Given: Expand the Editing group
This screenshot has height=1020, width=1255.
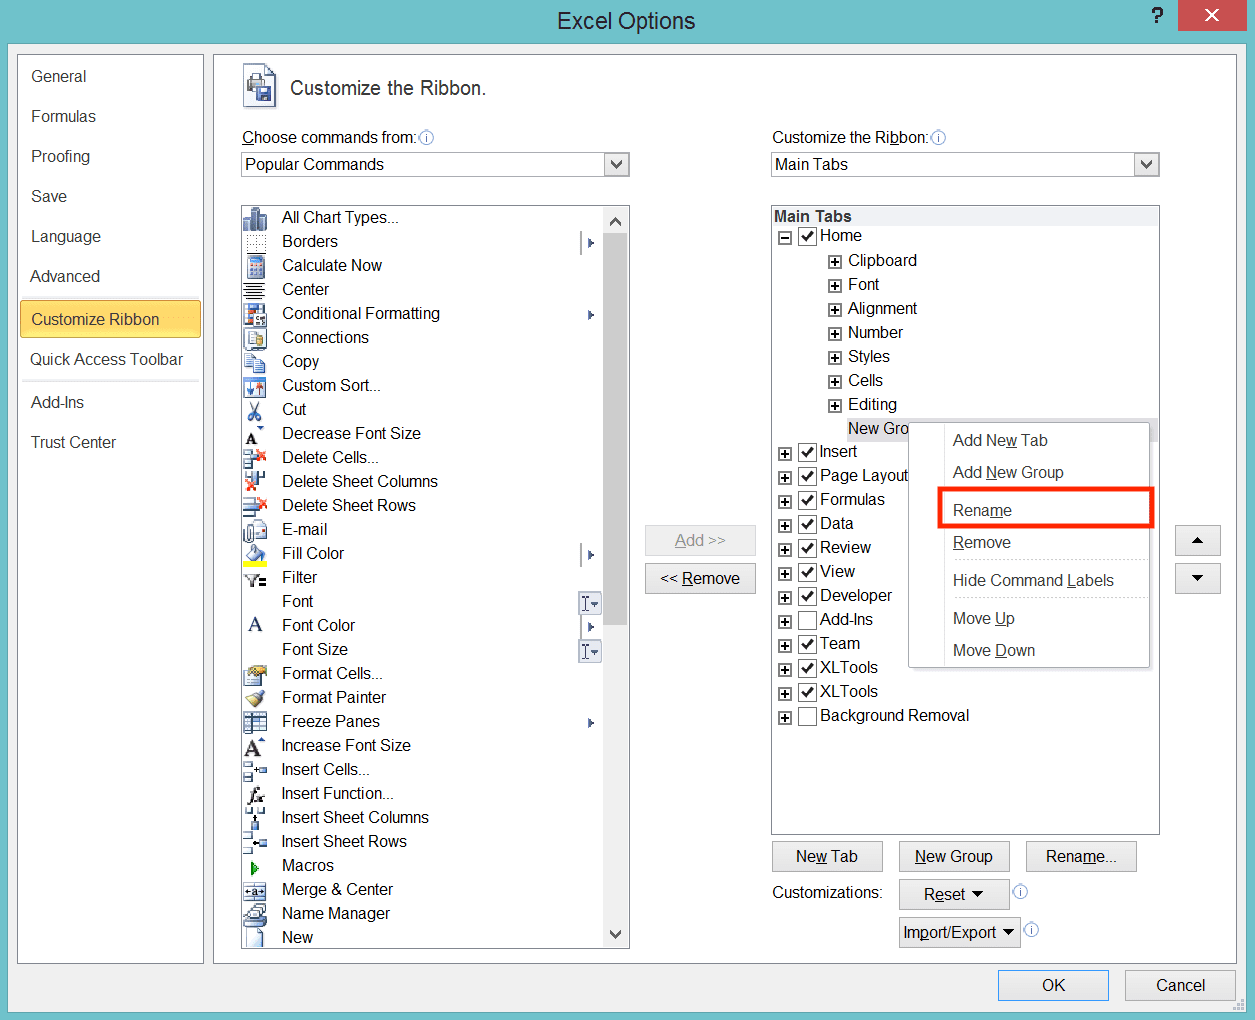Looking at the screenshot, I should tap(835, 406).
